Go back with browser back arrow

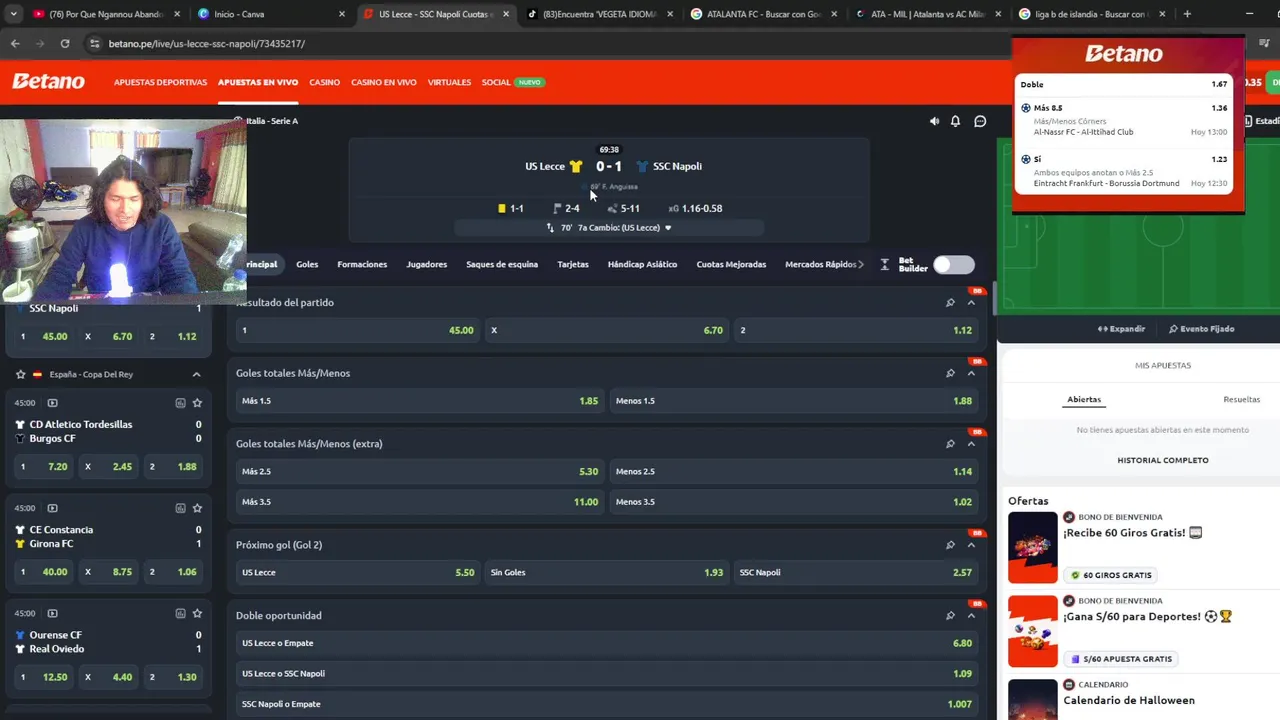pos(15,44)
